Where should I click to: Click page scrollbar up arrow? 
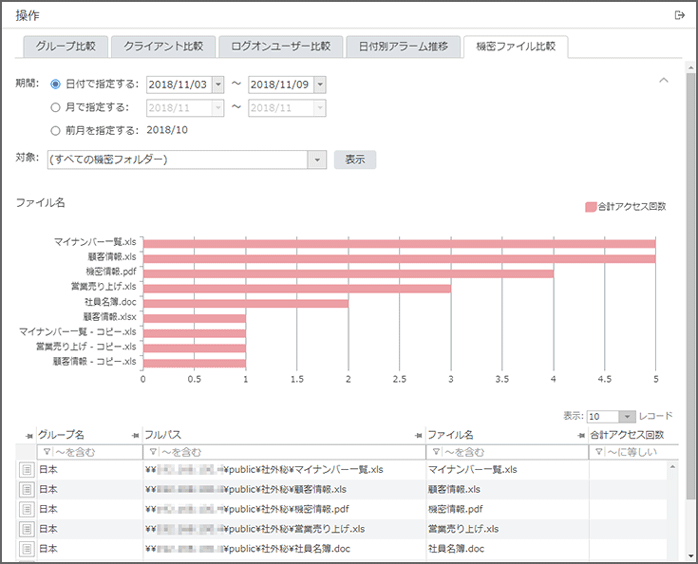click(690, 68)
